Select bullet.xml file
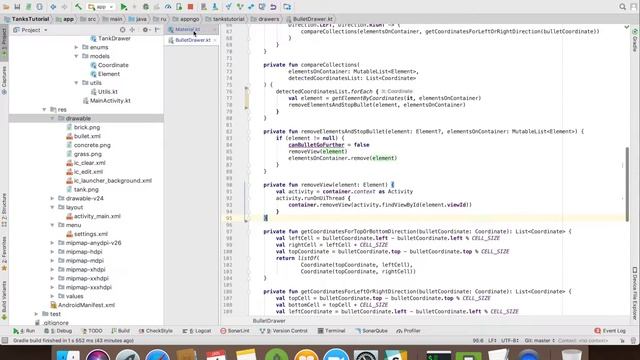 point(84,136)
